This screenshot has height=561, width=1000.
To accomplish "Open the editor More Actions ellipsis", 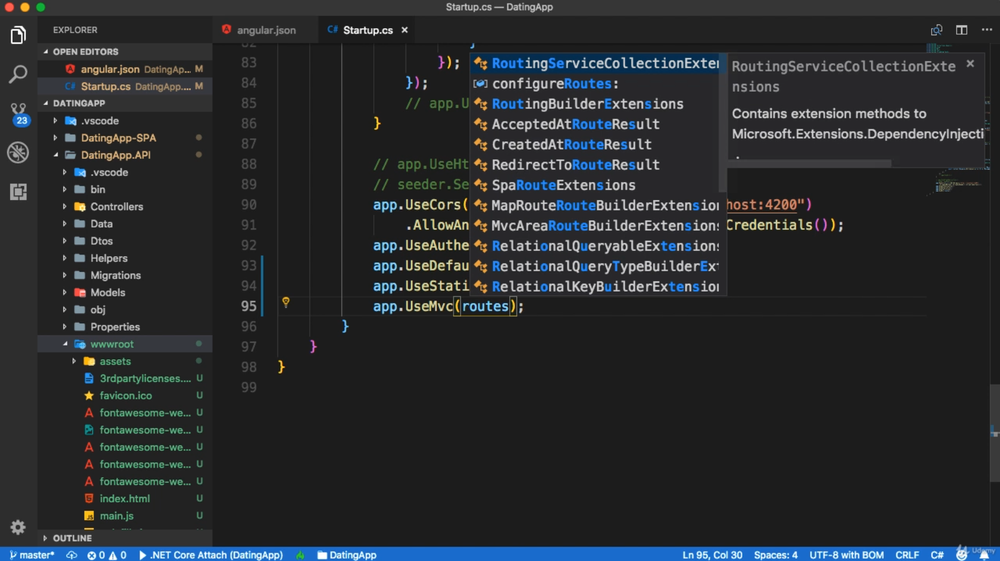I will 987,30.
